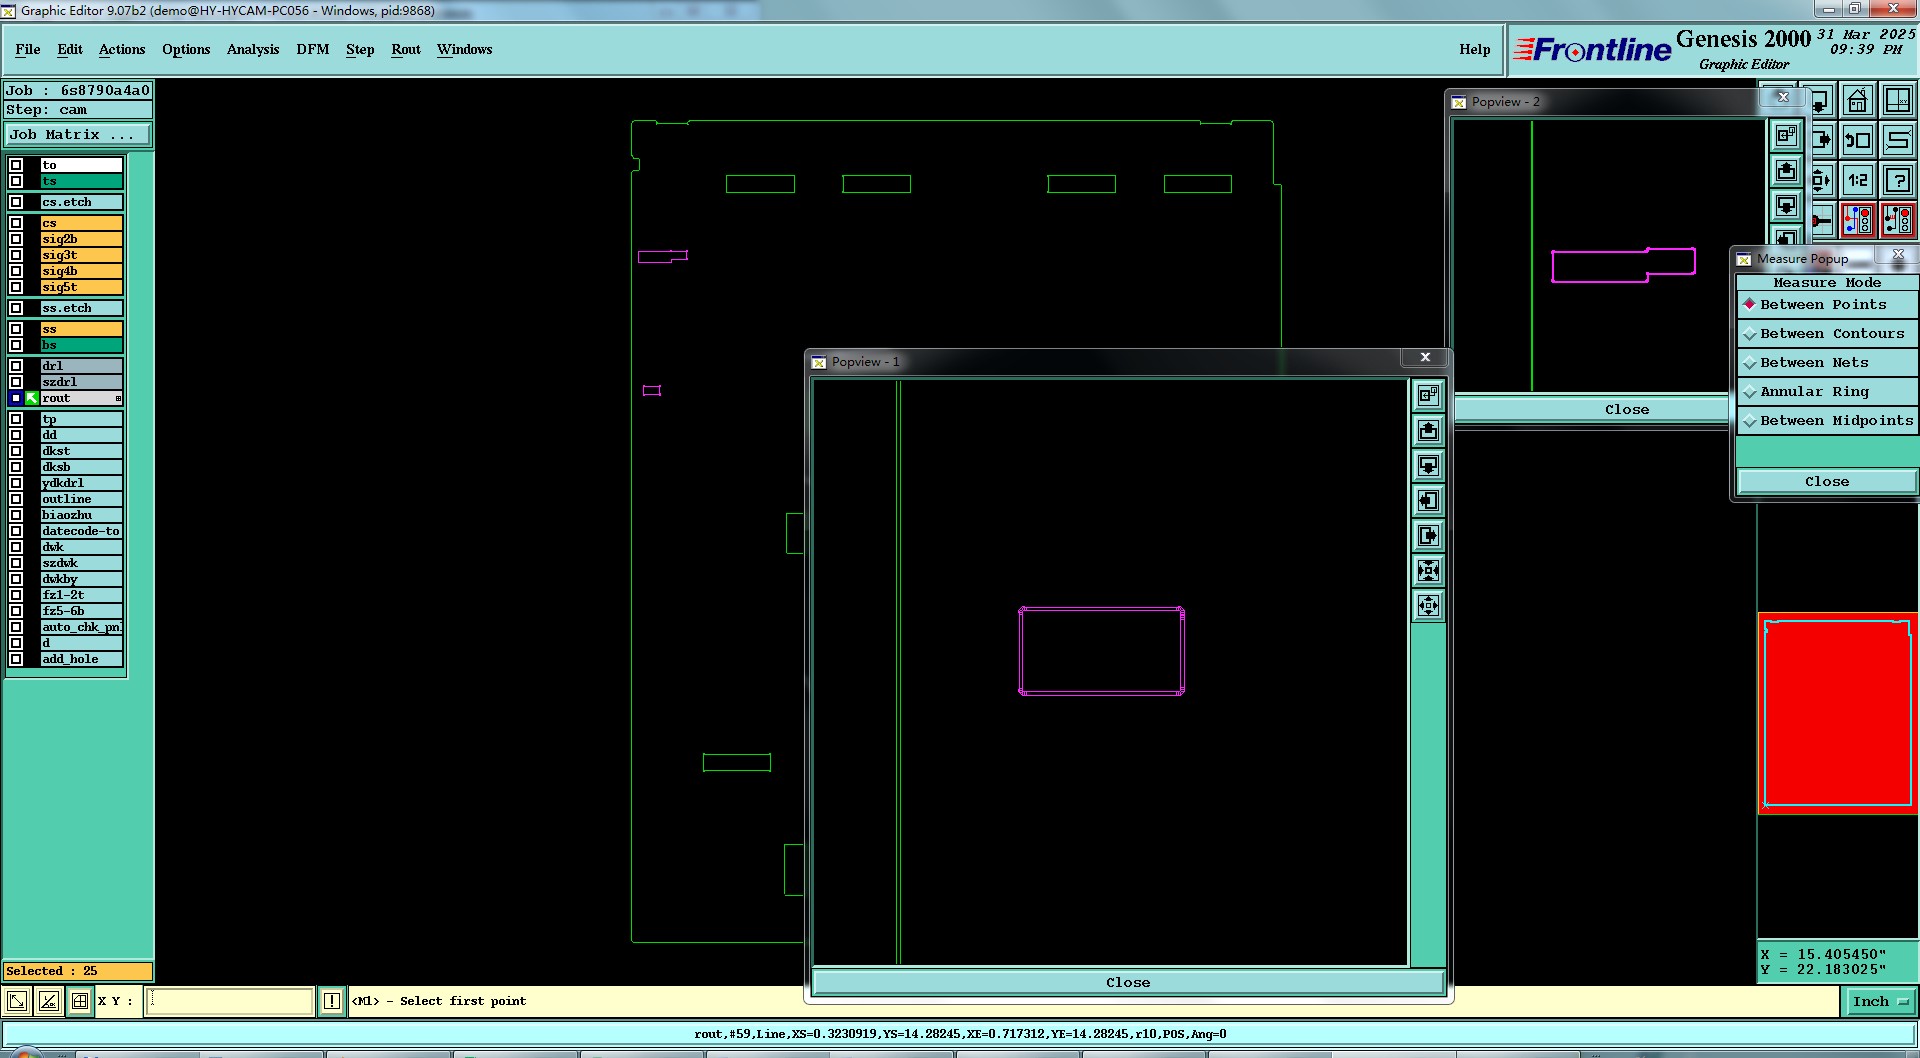
Task: Select the ss layer name
Action: (81, 329)
